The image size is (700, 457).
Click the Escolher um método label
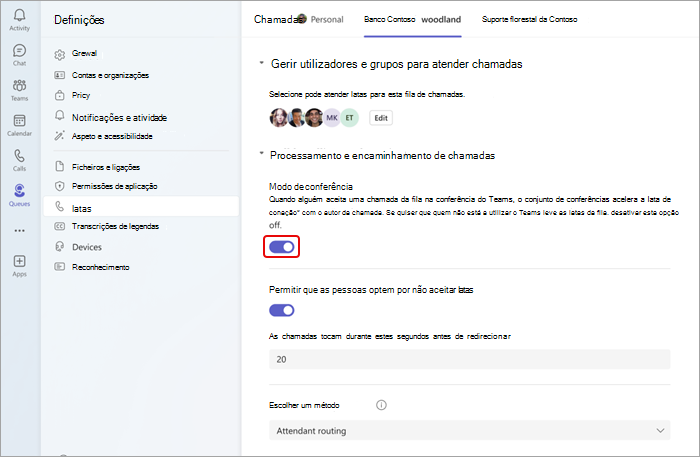click(304, 405)
